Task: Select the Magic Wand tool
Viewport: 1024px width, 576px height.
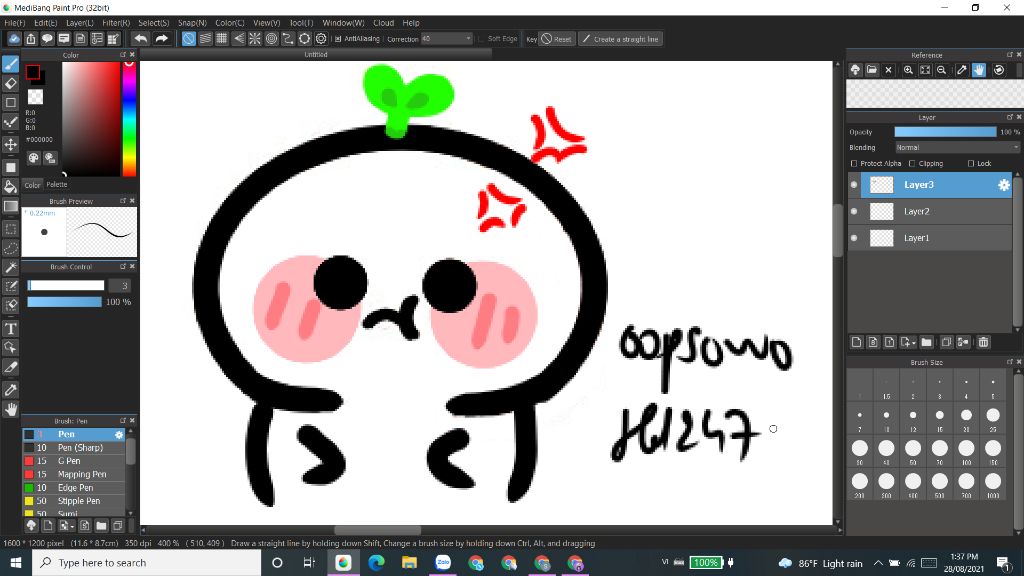Action: tap(10, 267)
